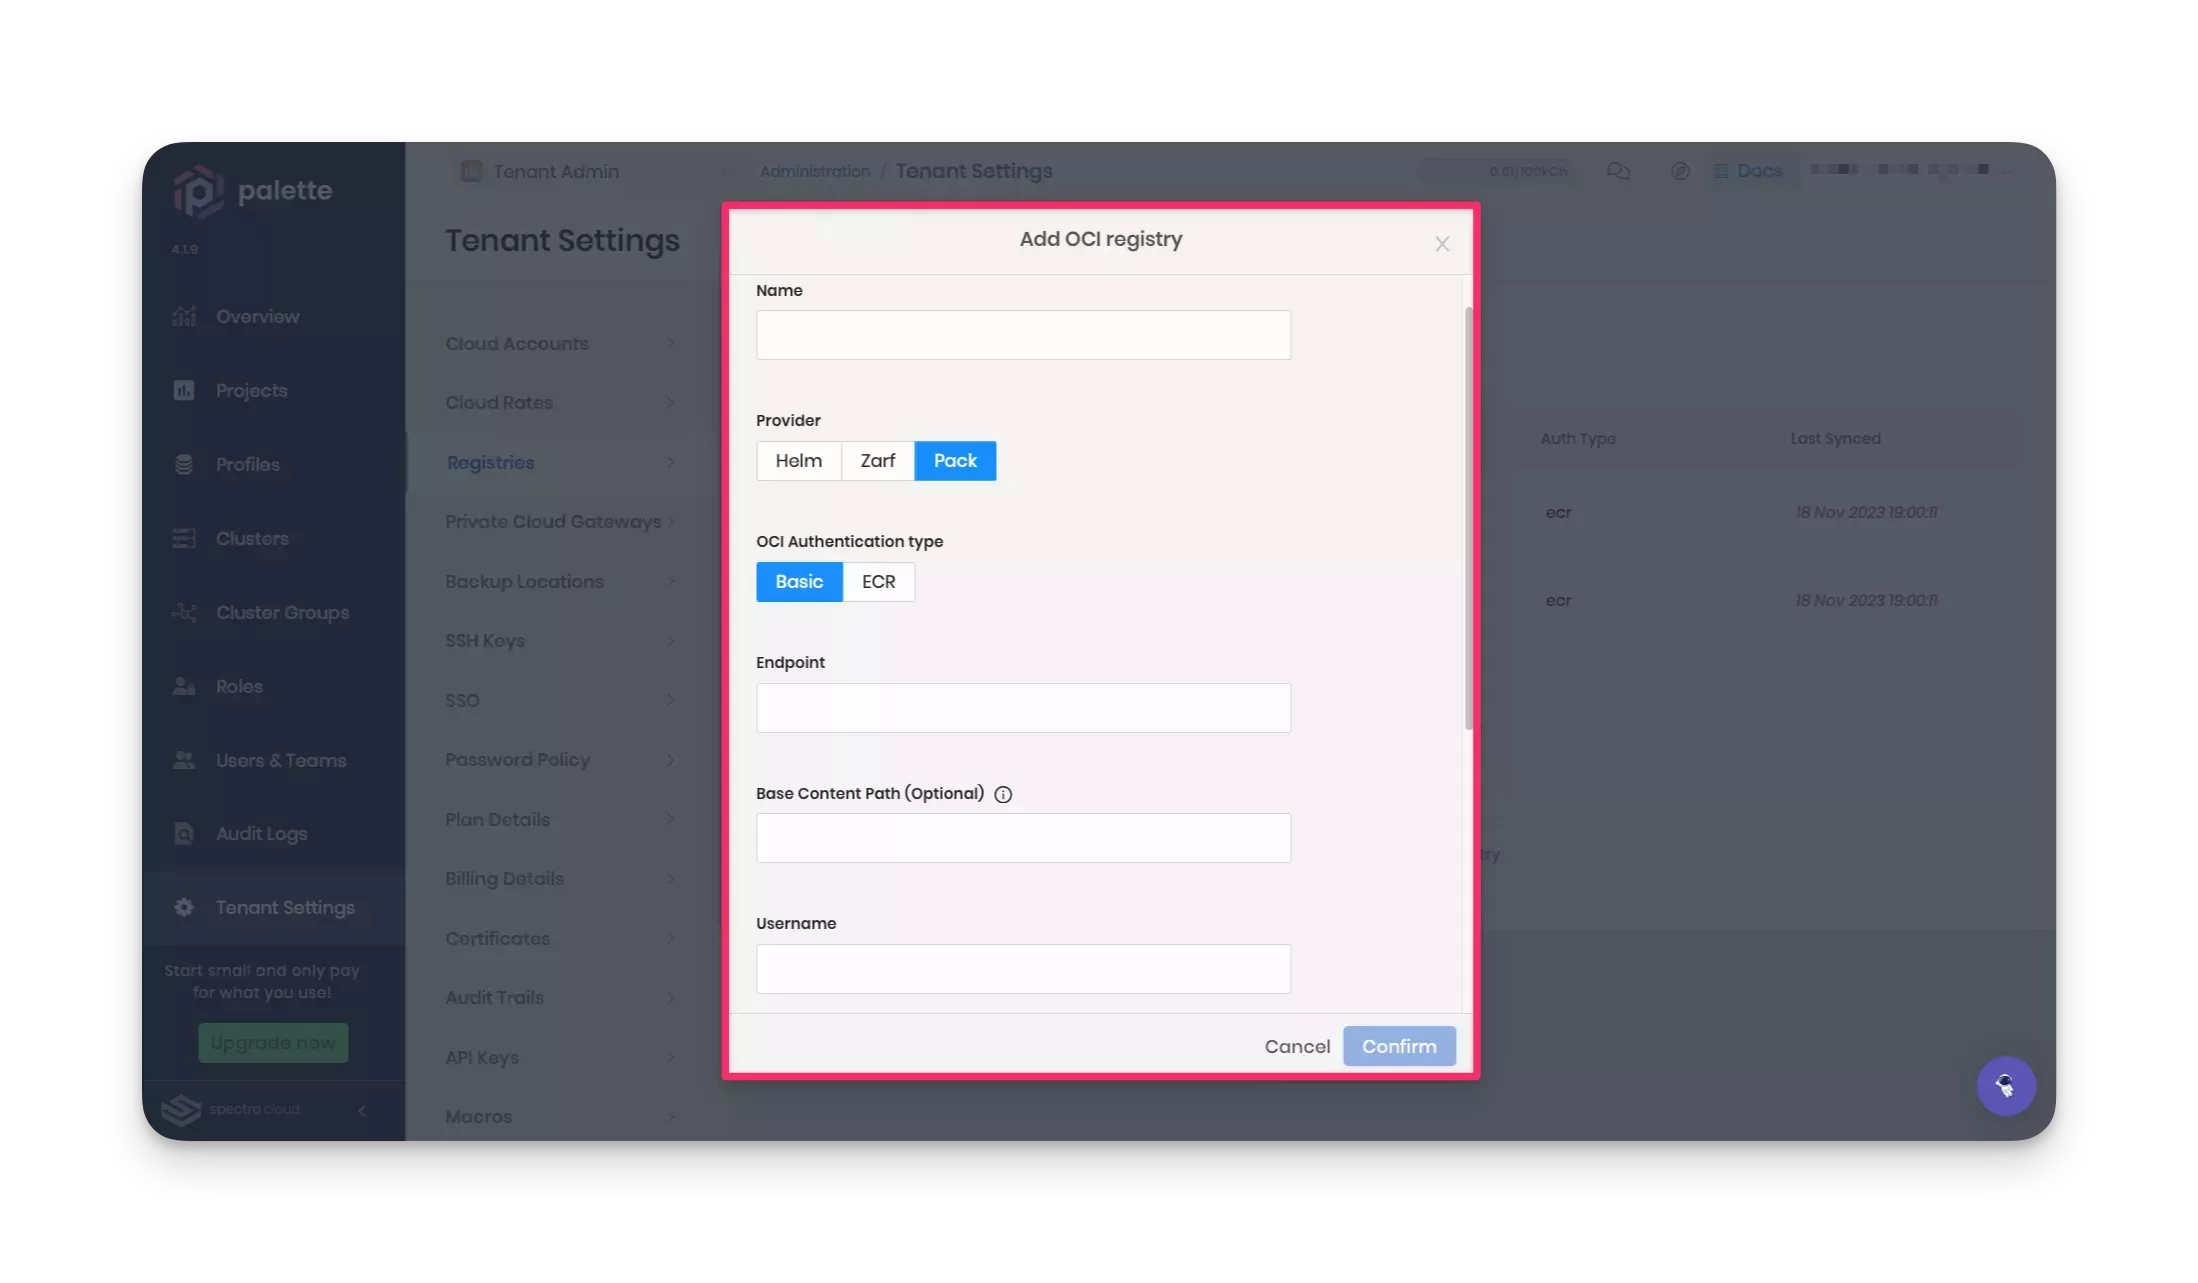Select Basic OCI authentication type
This screenshot has height=1283, width=2198.
[799, 582]
